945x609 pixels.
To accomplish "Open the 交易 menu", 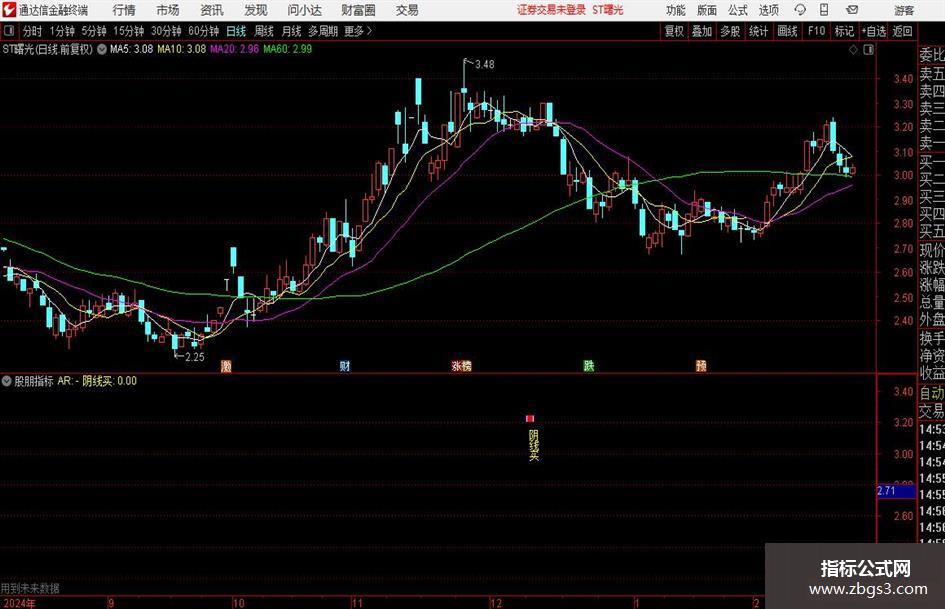I will (x=407, y=10).
